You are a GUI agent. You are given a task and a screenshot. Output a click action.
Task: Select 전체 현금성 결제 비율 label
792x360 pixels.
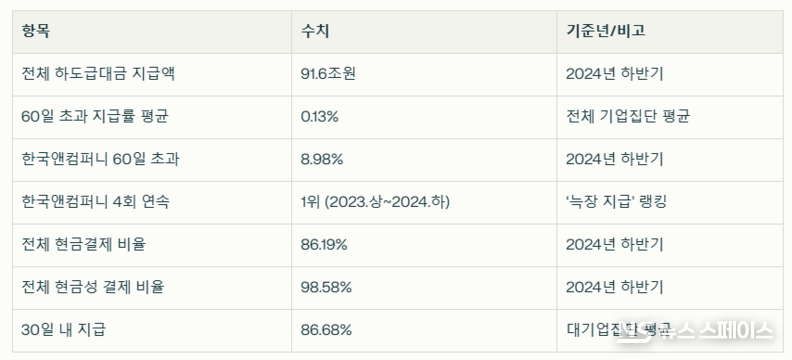tap(92, 287)
